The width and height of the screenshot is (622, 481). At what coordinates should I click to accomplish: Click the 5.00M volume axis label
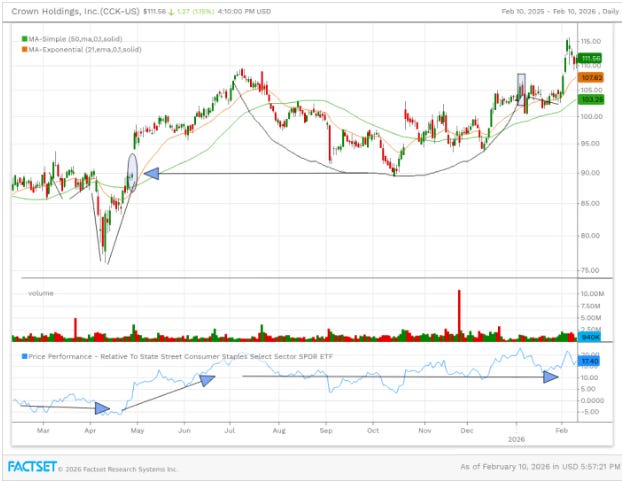pos(591,318)
